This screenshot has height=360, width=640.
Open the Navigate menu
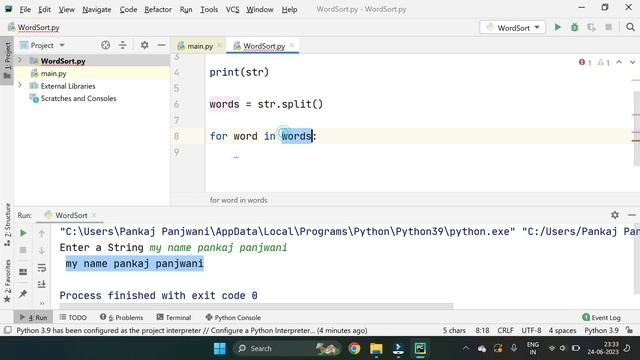pos(97,9)
